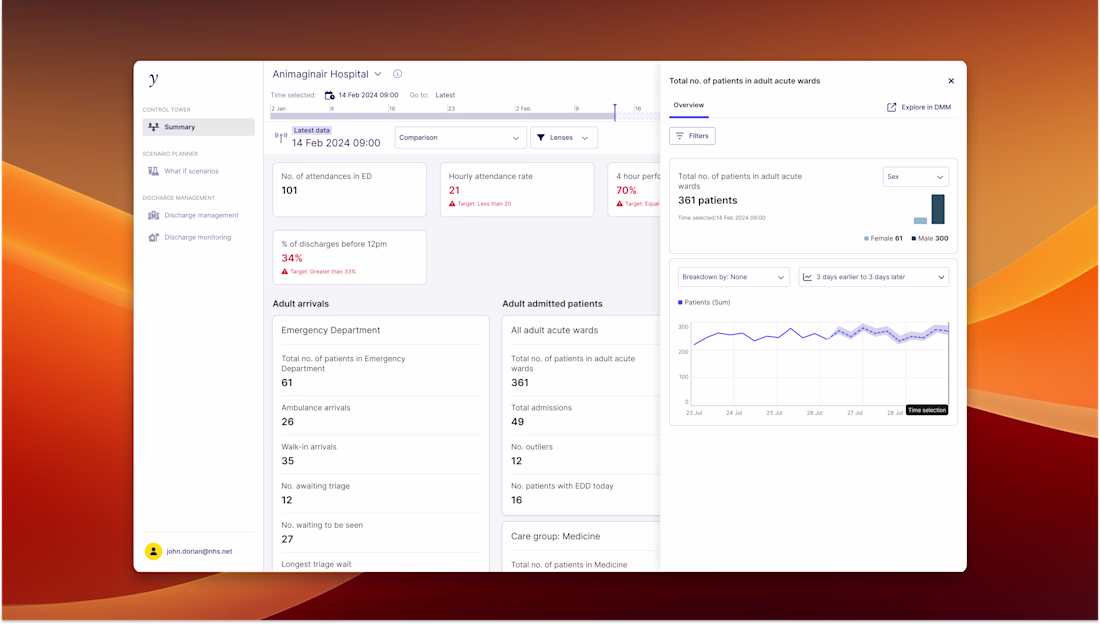Click the Discharge management icon
Image resolution: width=1100 pixels, height=624 pixels.
pyautogui.click(x=154, y=215)
